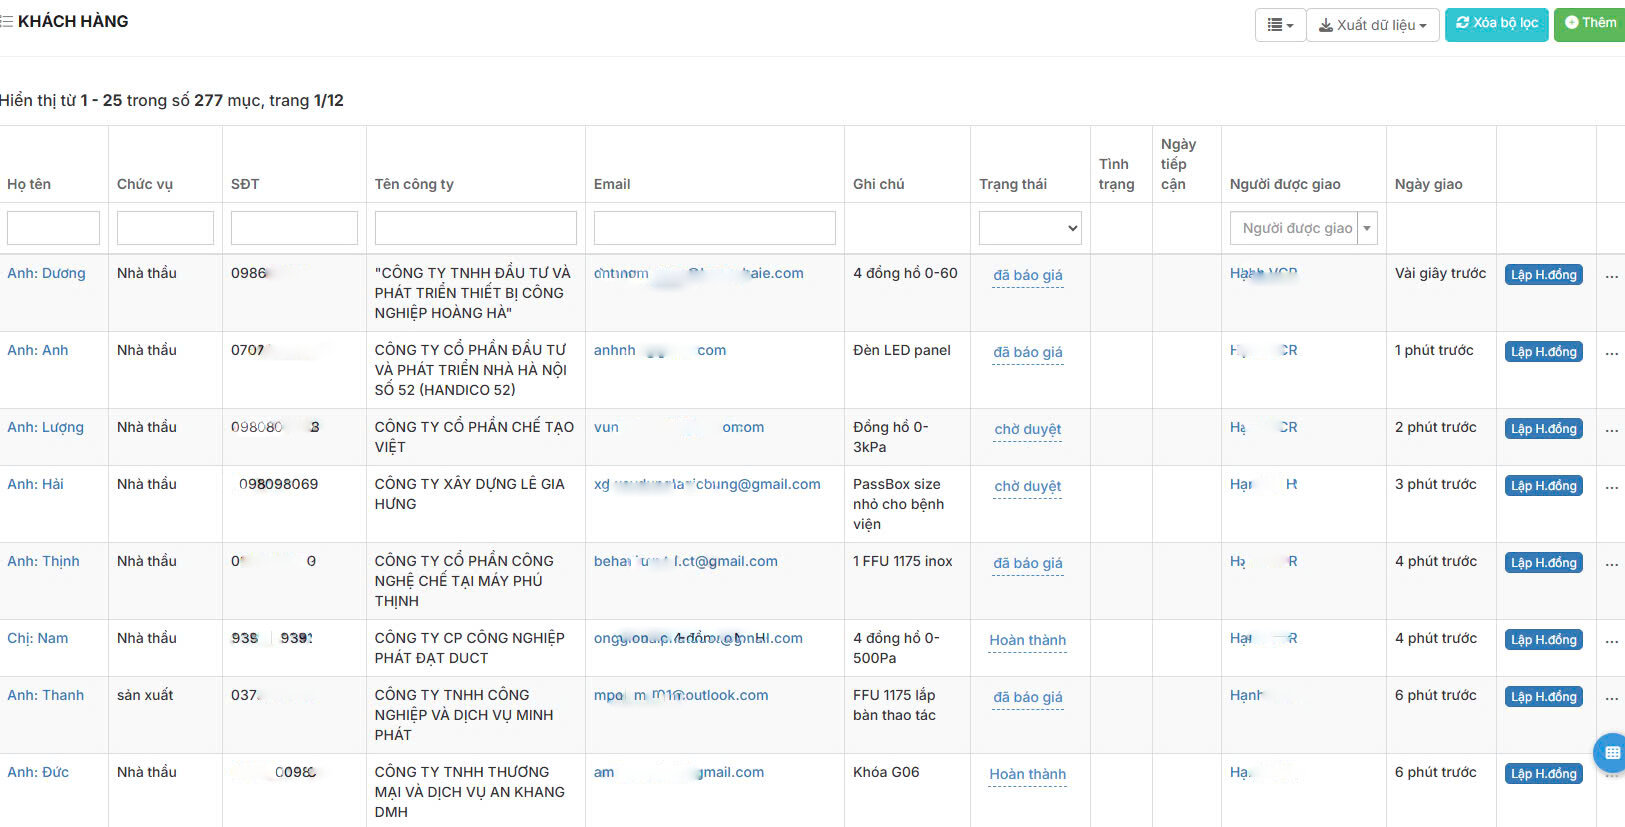The width and height of the screenshot is (1625, 827).
Task: Edit status Hoàn thành for Chị: Nam
Action: (x=1028, y=641)
